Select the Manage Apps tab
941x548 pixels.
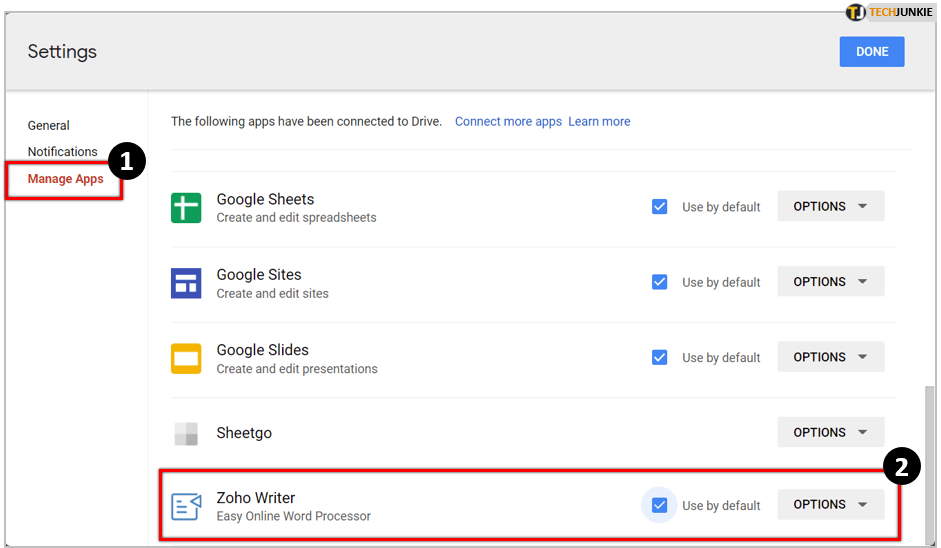[x=66, y=179]
